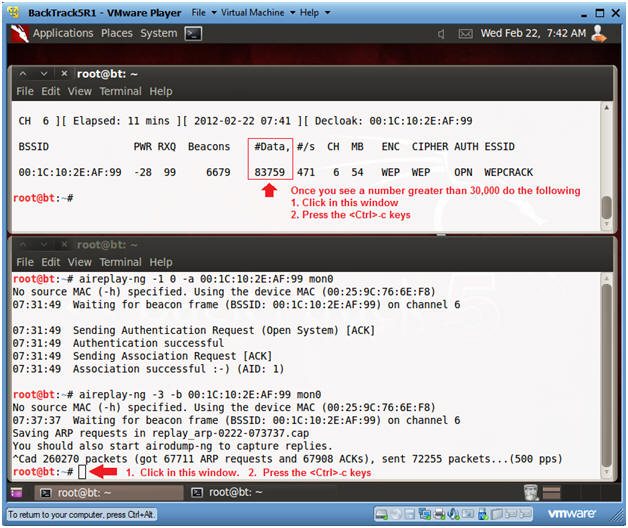Click the down-arrow button in lower terminal title bar
628x528 pixels.
click(44, 244)
